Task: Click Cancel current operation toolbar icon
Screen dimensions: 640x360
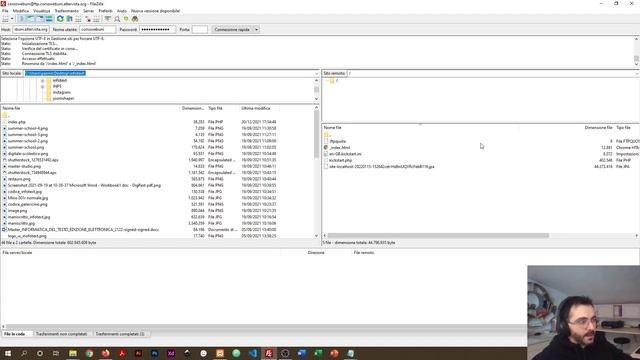Action: (x=78, y=19)
